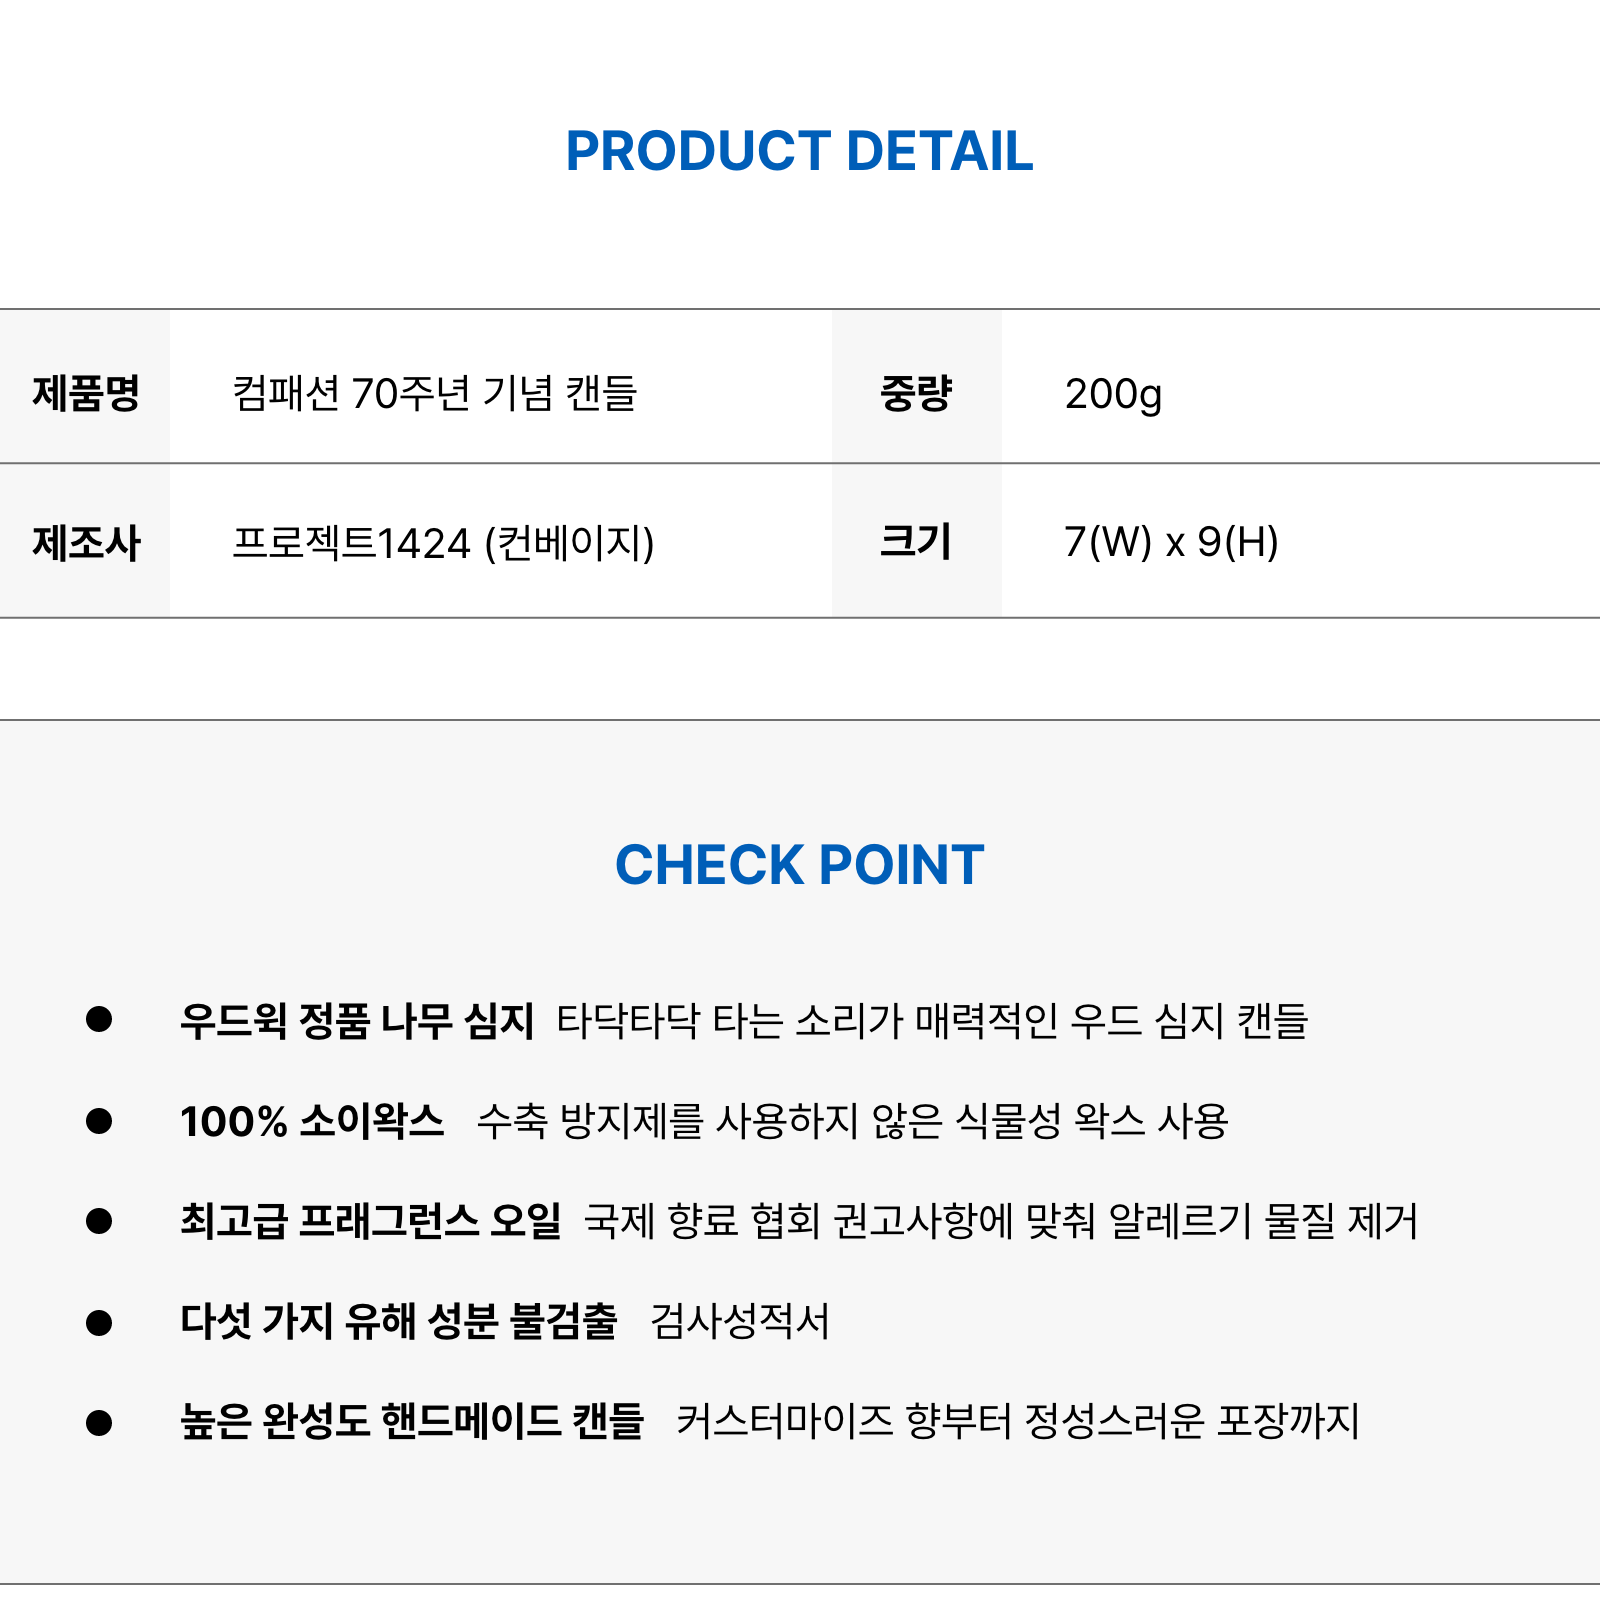Click description 커스터마이즈 향부터 정성스러운 포장까지
Screen dimensions: 1600x1600
point(1018,1422)
